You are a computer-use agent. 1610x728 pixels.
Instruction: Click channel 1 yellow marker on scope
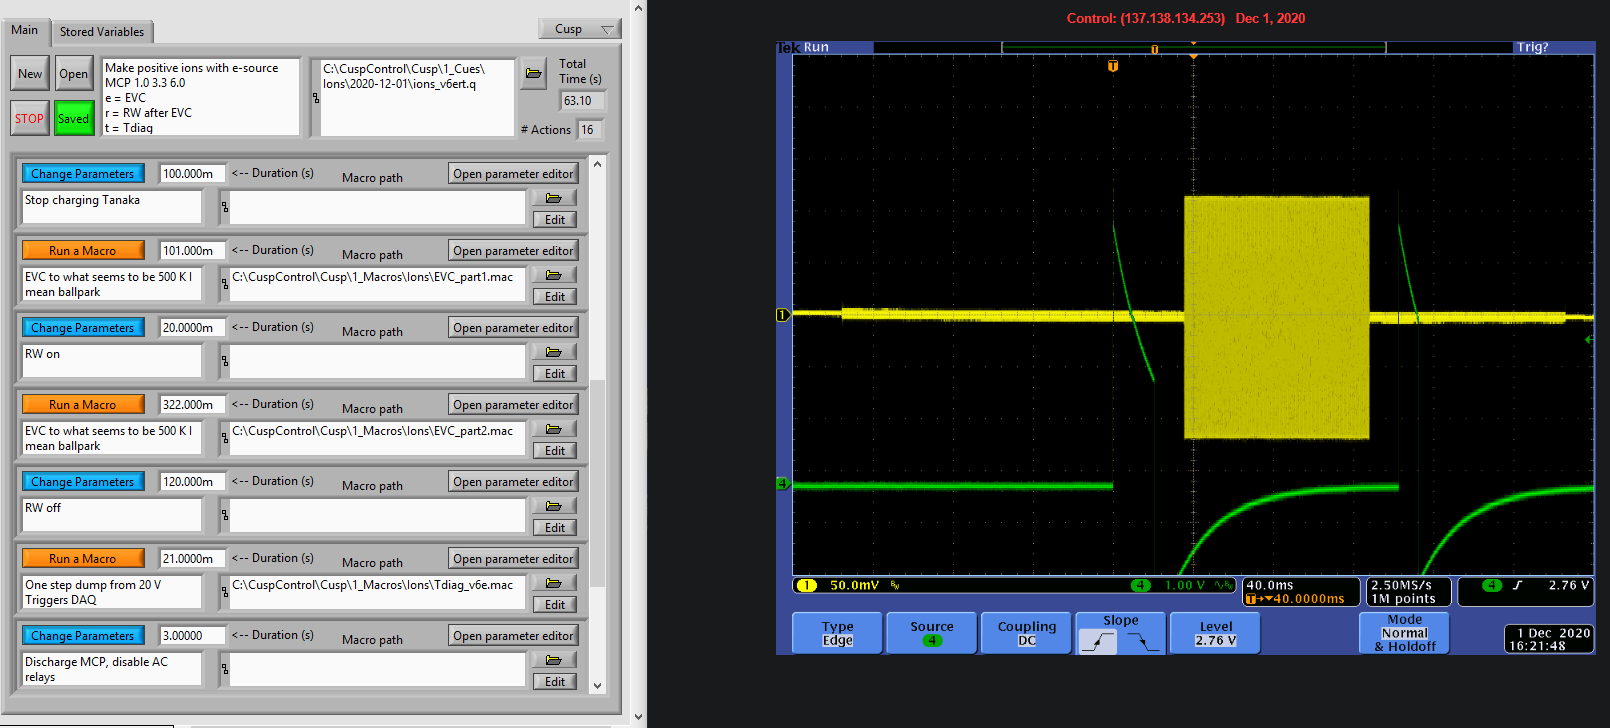click(x=783, y=315)
